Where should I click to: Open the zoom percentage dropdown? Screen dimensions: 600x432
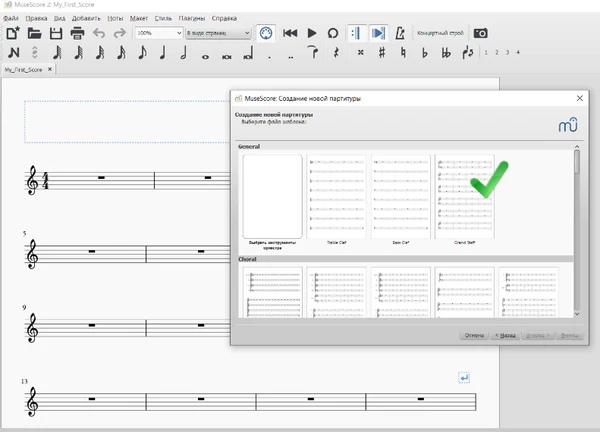pos(158,33)
